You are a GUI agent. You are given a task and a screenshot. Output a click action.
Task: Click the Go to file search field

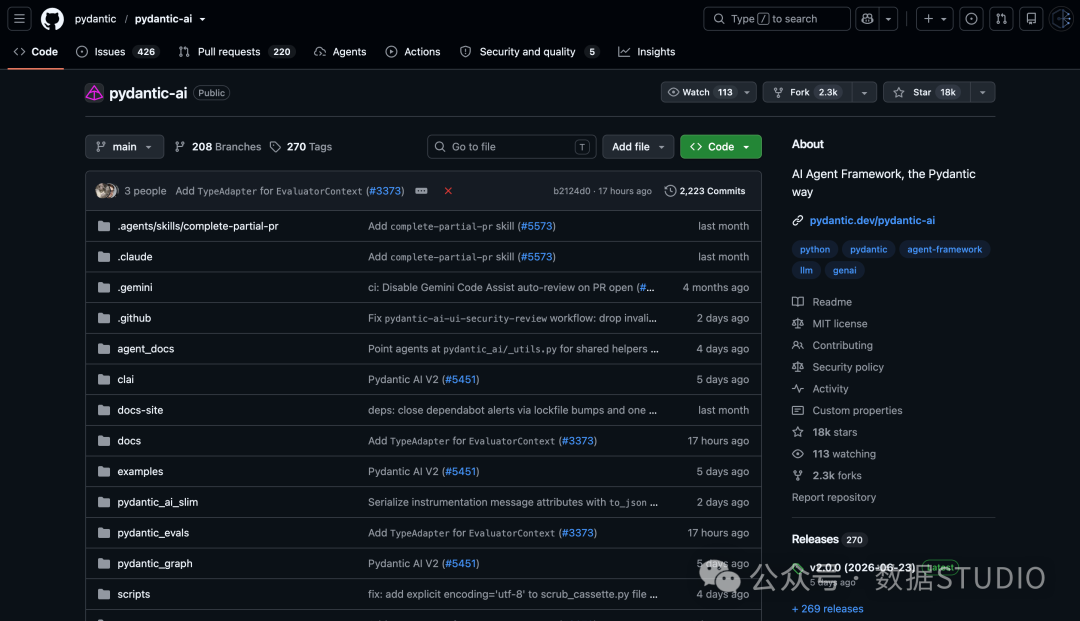coord(510,147)
